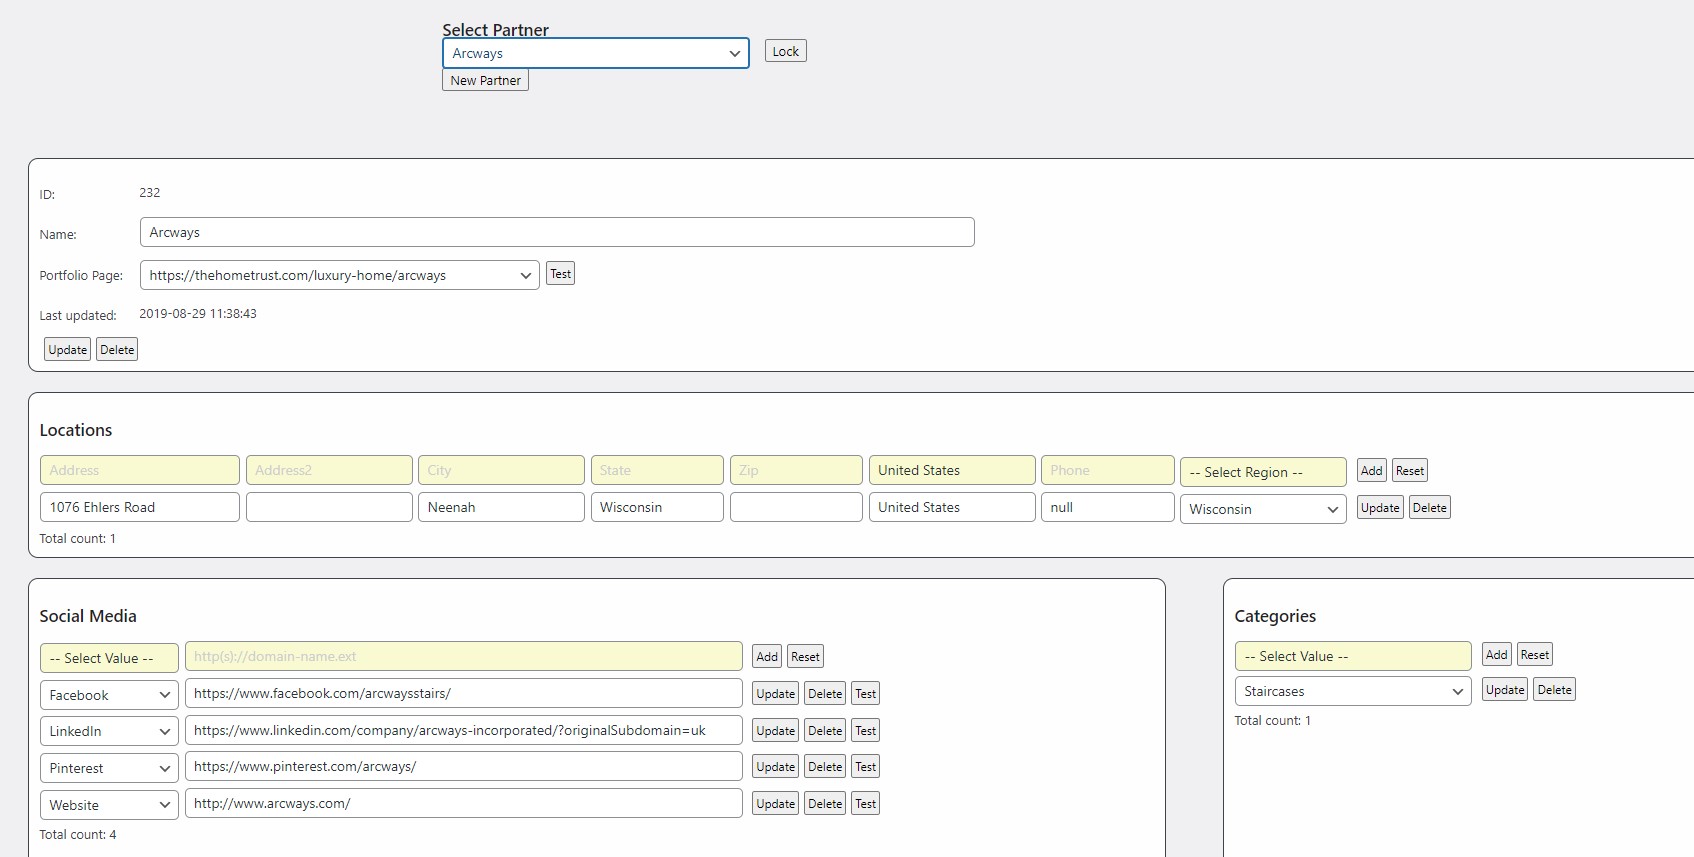Click Update in the Facebook row
Screen dimensions: 1694x857
(775, 693)
